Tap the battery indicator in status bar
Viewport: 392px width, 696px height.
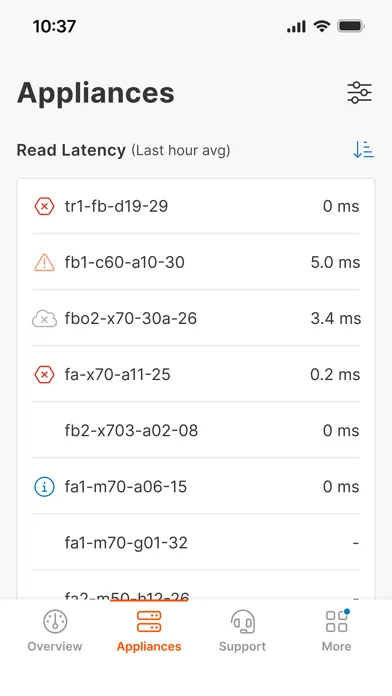351,27
